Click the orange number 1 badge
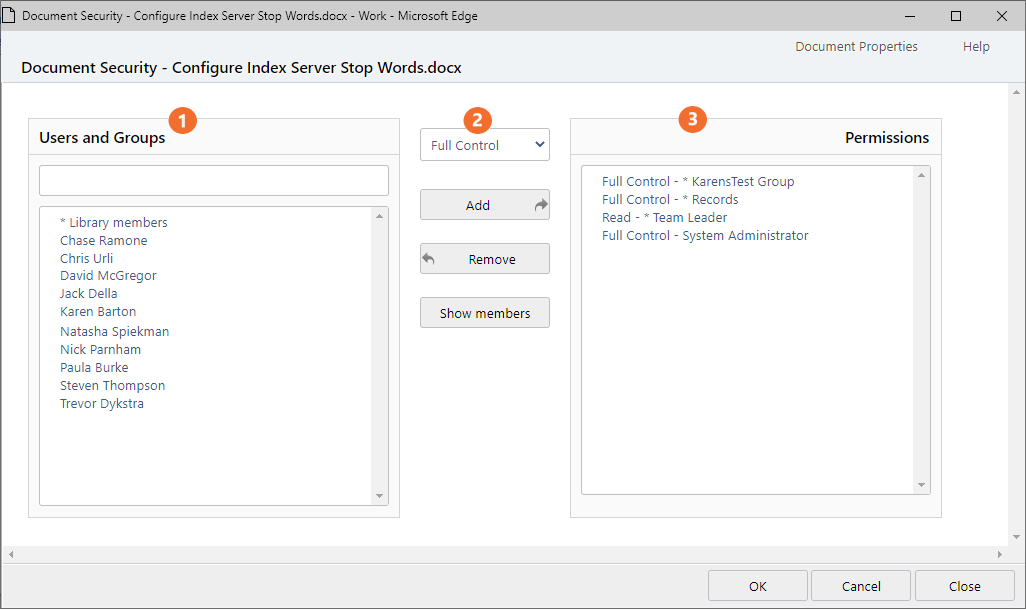 [182, 120]
